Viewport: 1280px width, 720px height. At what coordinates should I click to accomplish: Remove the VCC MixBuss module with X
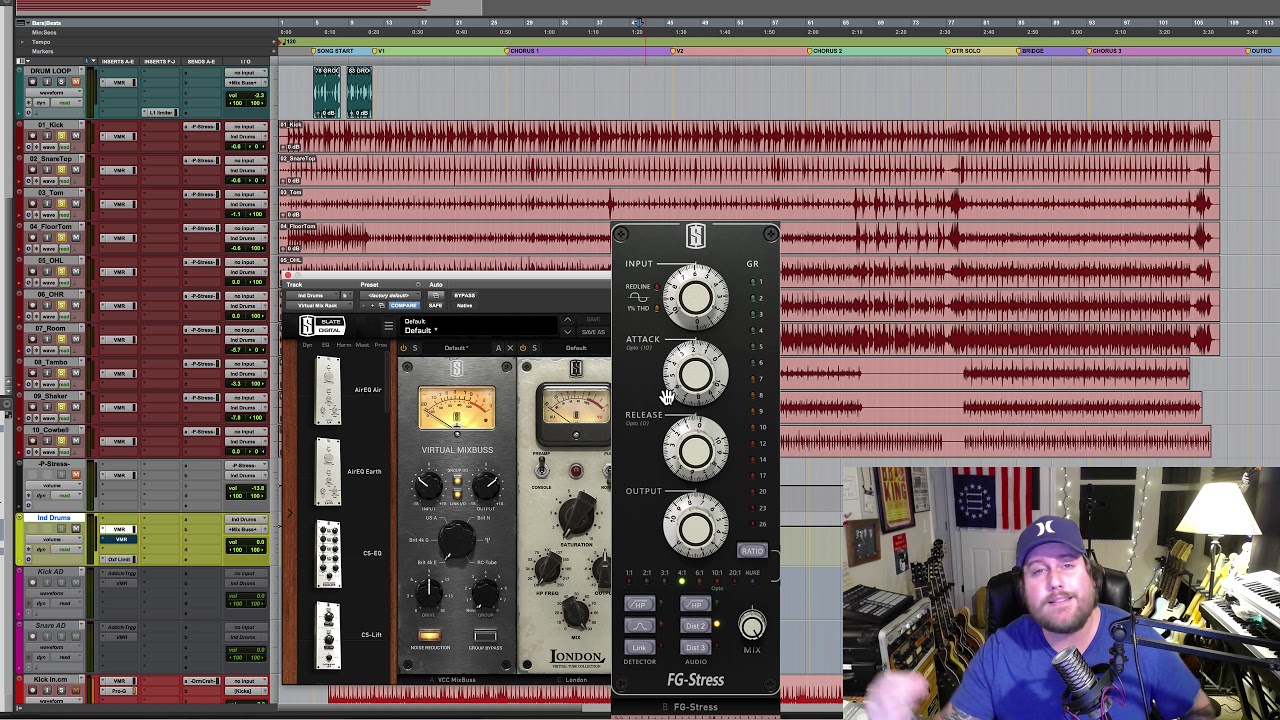(x=509, y=348)
